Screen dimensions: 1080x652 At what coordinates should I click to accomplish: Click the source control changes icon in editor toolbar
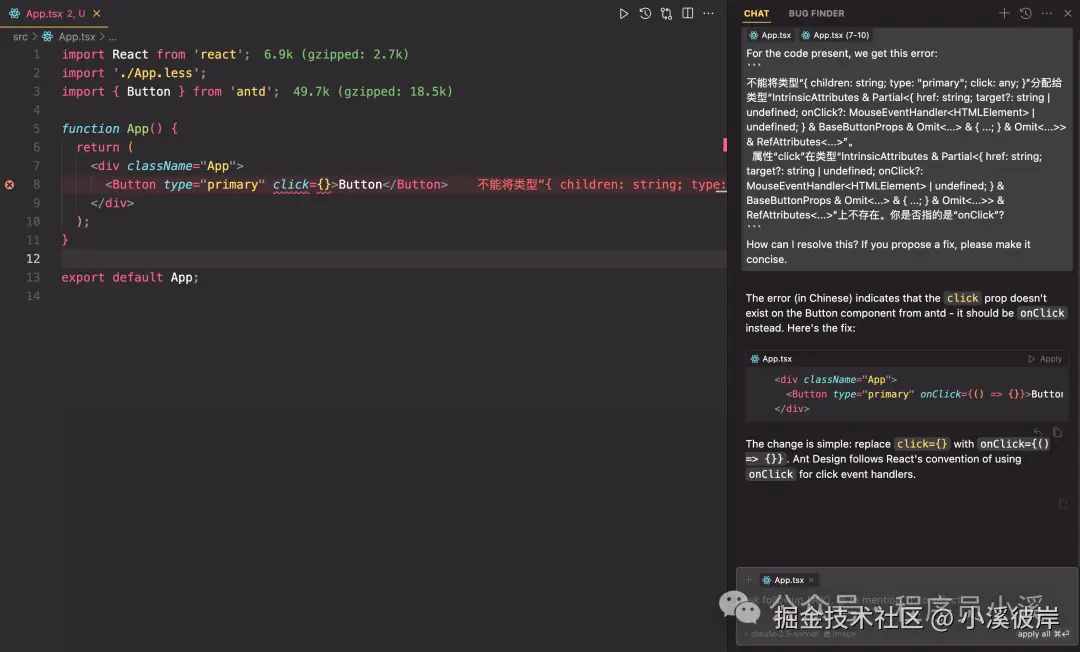pyautogui.click(x=666, y=13)
